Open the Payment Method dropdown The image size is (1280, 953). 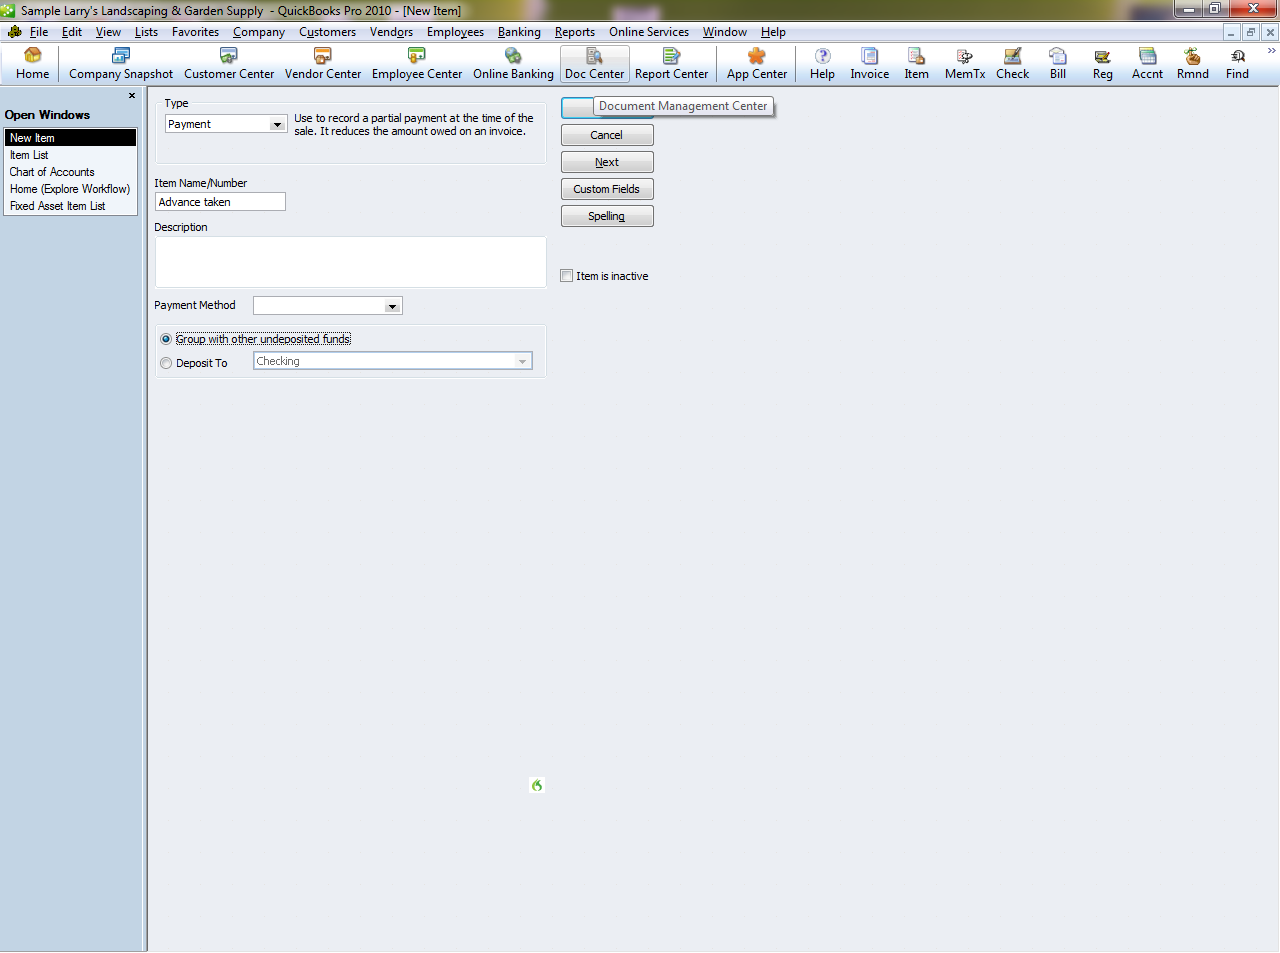392,306
